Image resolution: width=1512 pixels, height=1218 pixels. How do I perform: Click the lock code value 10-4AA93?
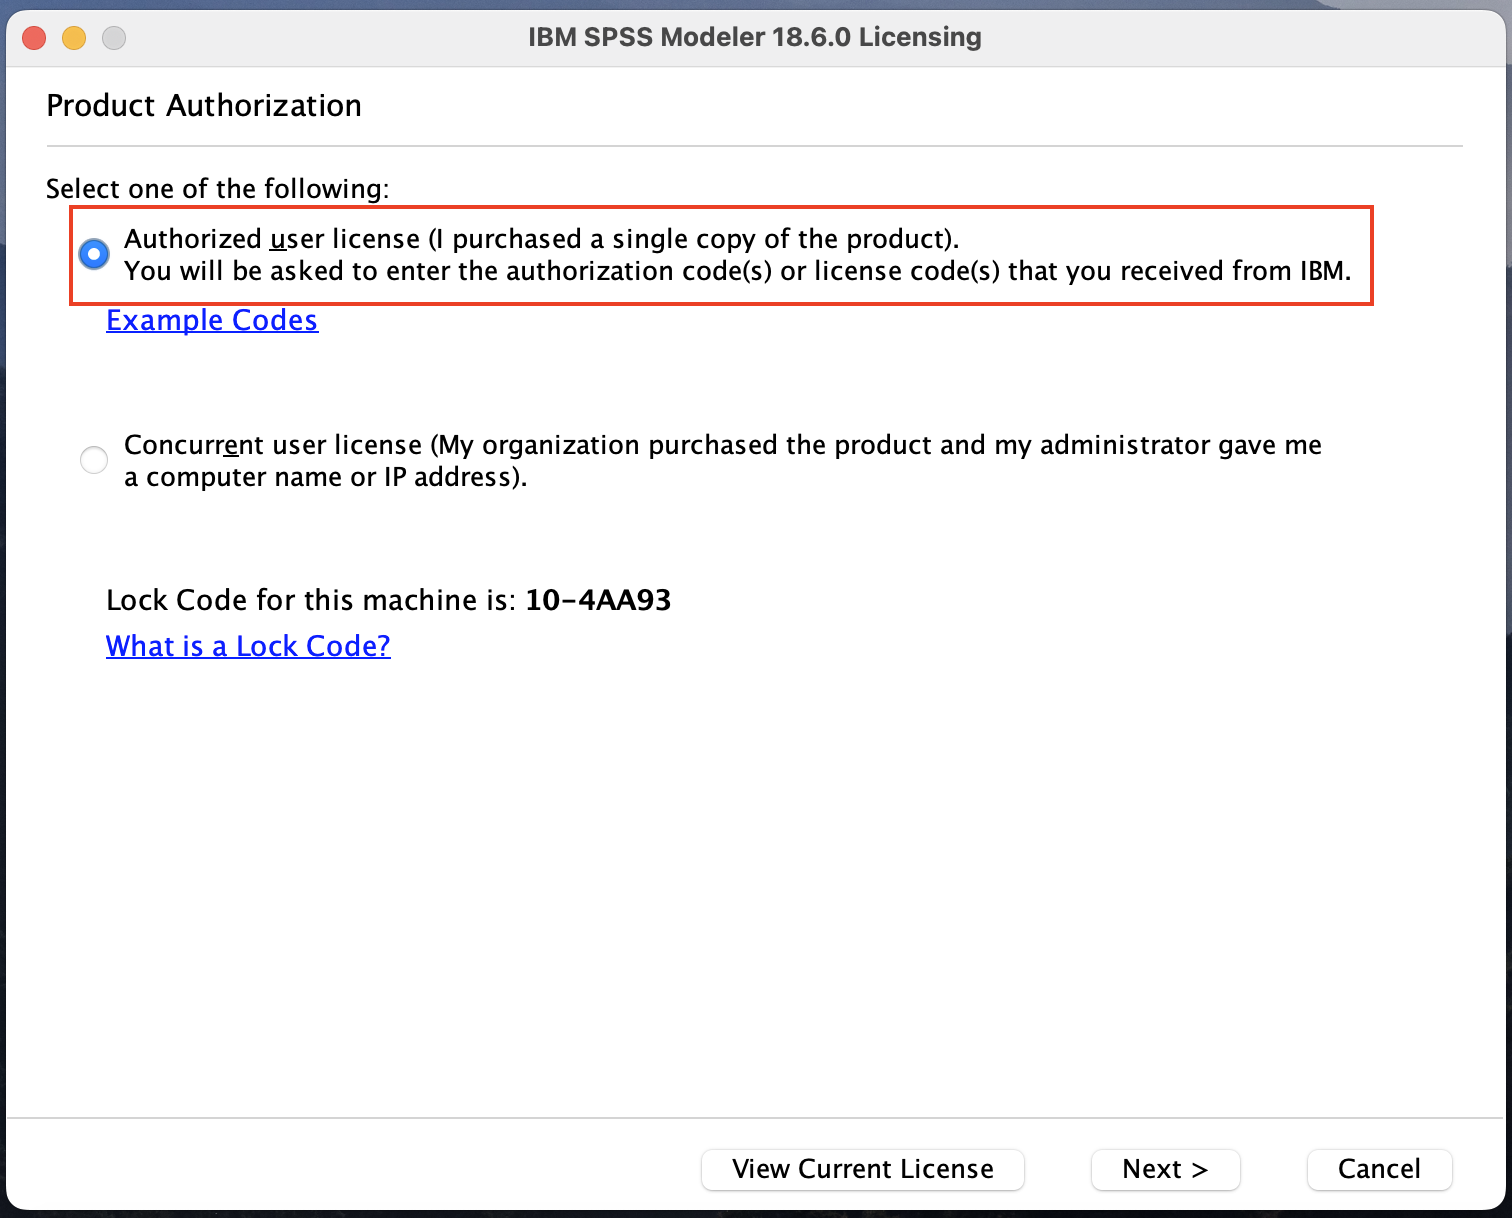[x=599, y=600]
